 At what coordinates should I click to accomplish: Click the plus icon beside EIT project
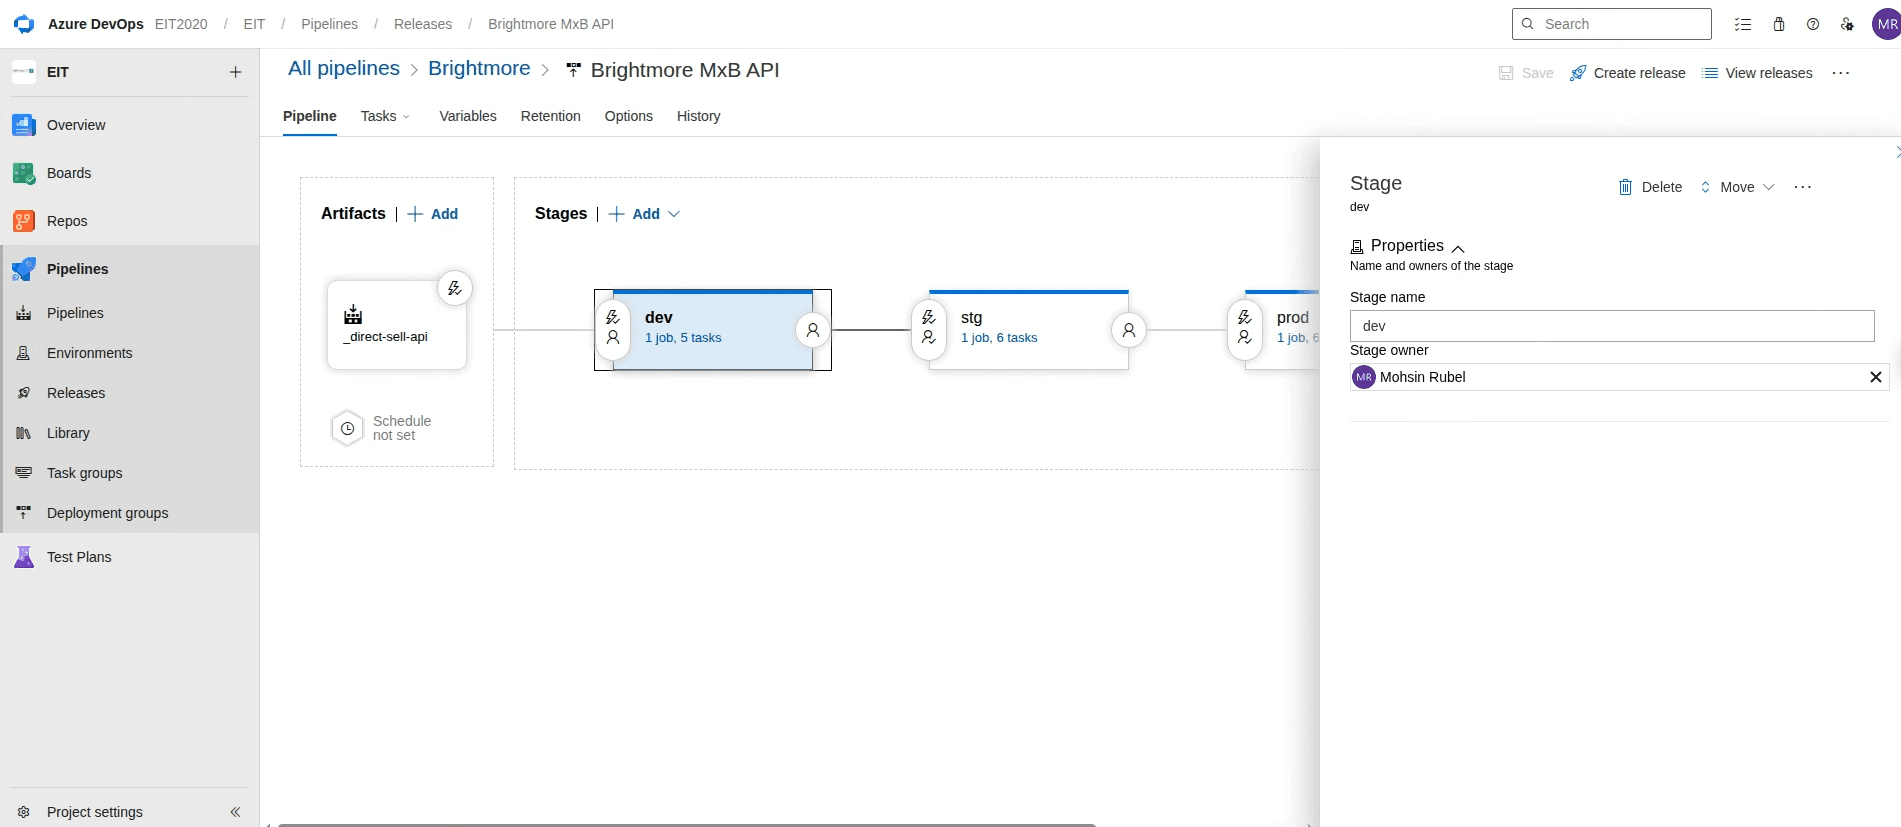click(236, 72)
